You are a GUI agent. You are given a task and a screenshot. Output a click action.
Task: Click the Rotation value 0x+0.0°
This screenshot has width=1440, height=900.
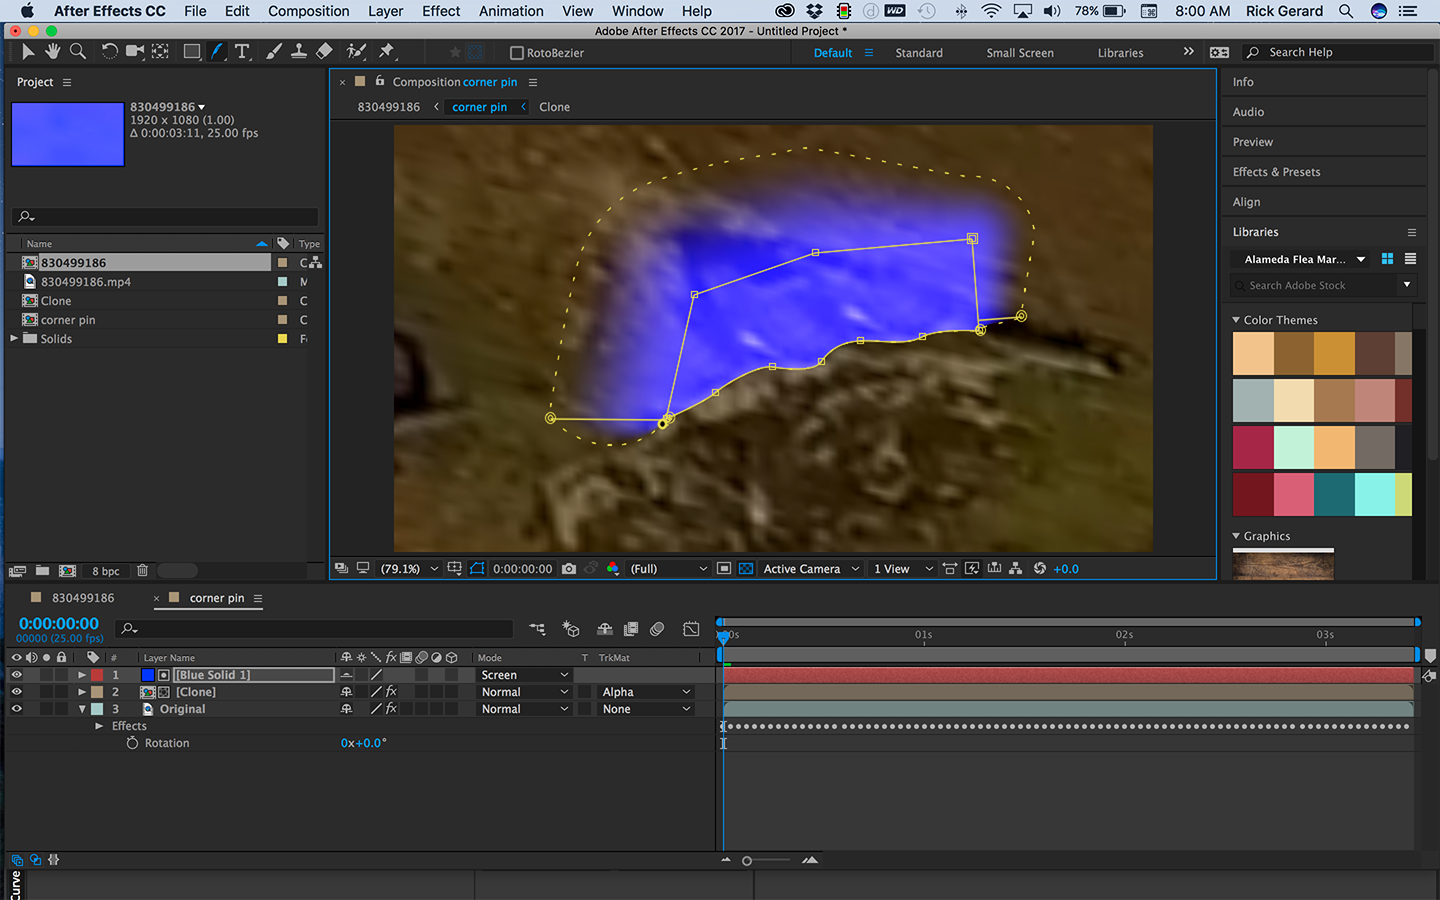[363, 743]
